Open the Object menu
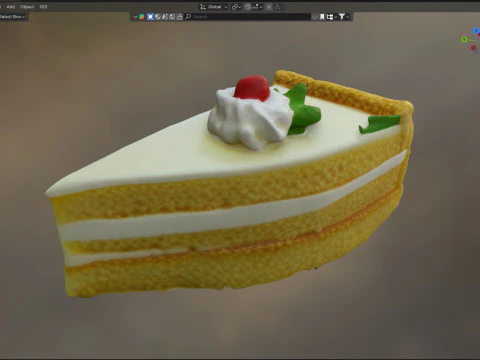This screenshot has height=360, width=480. (27, 7)
